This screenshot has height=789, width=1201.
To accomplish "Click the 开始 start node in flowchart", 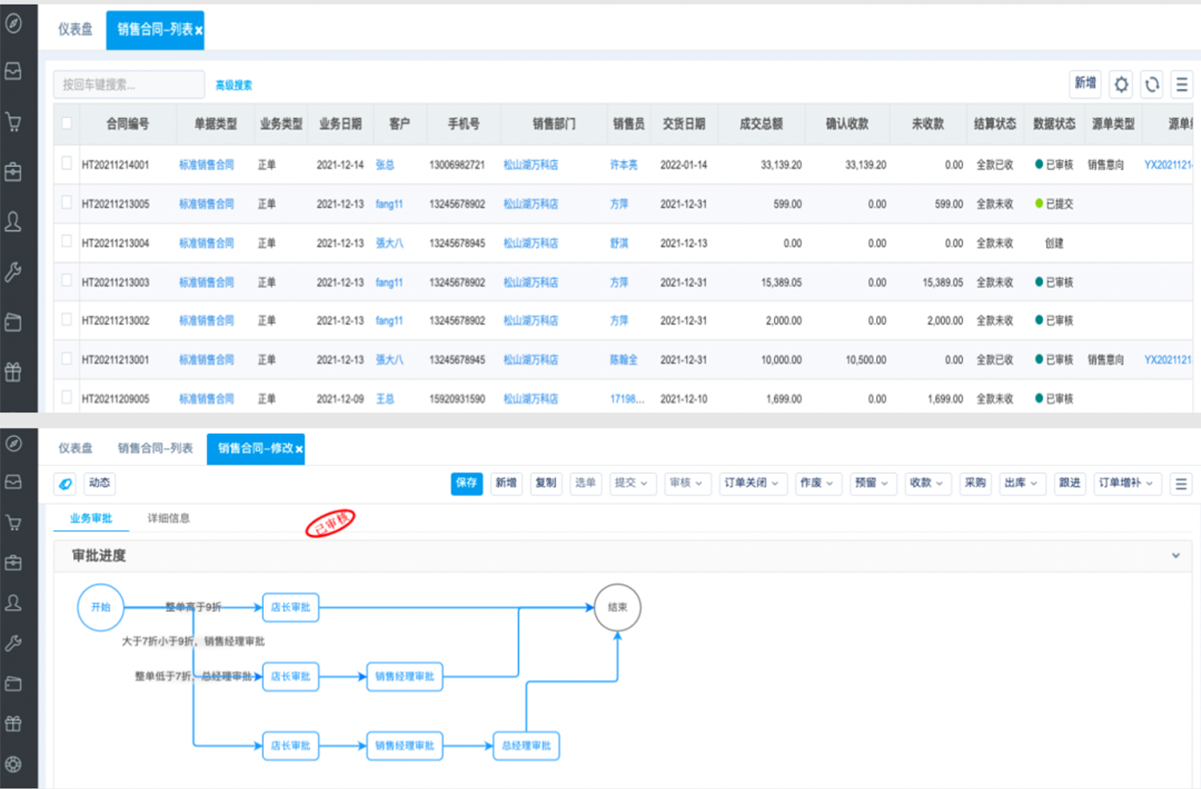I will [101, 607].
